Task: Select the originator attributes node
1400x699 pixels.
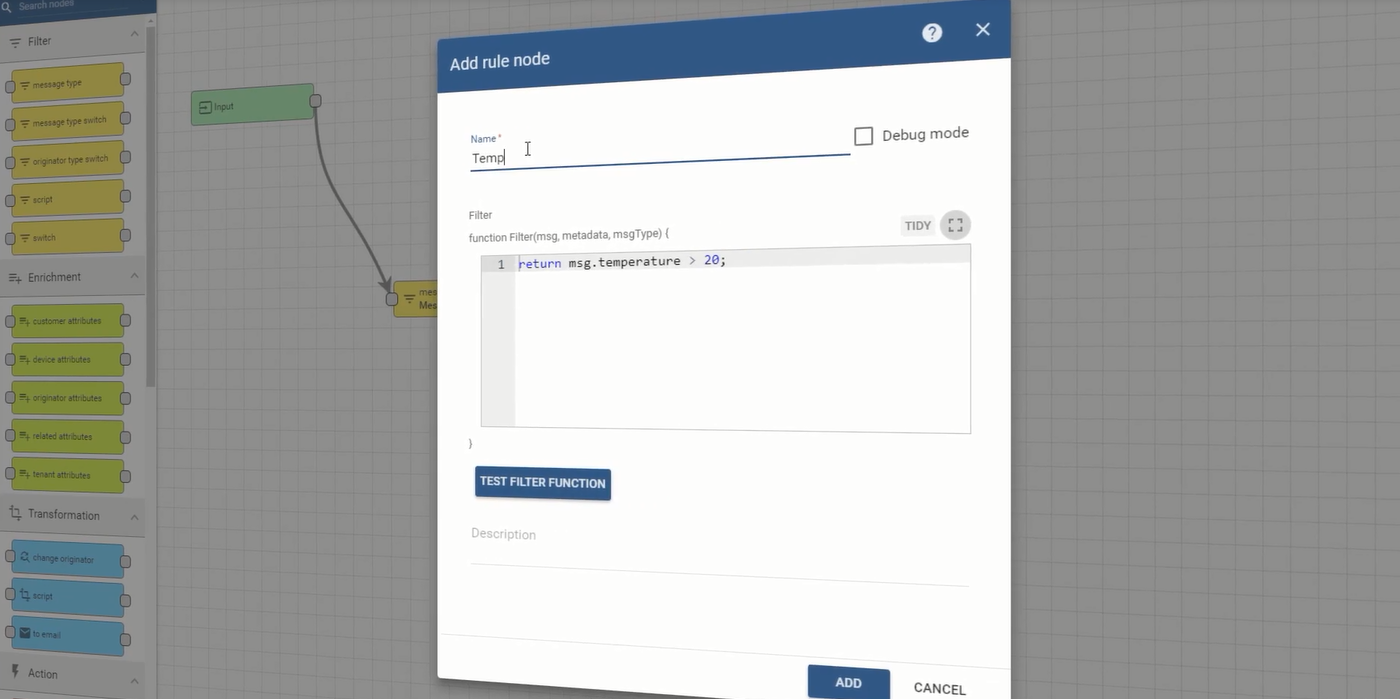Action: [68, 398]
